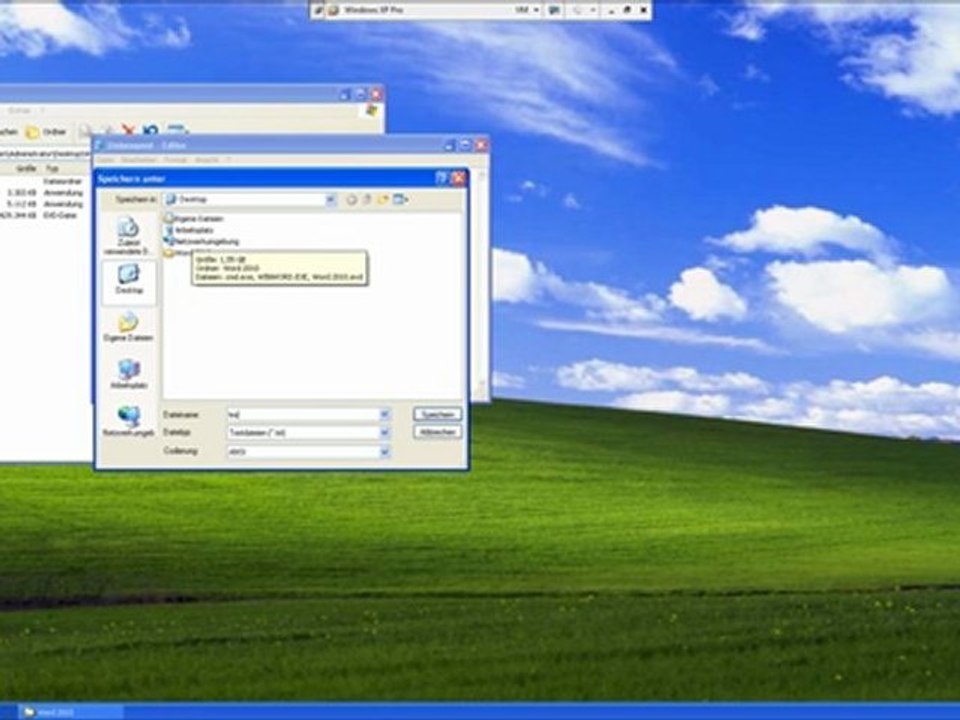960x720 pixels.
Task: Open the Datei menu in Editor
Action: point(105,160)
